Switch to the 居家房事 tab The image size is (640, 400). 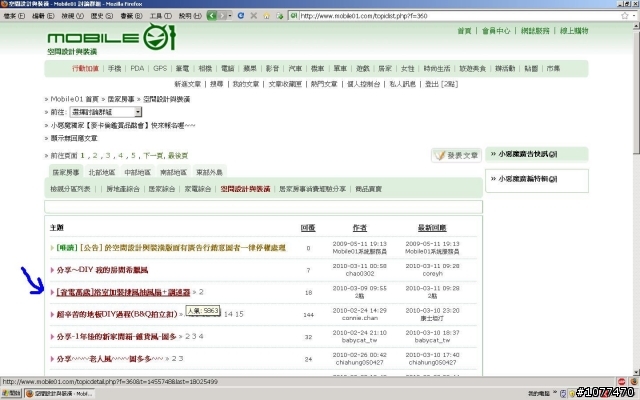(x=66, y=172)
